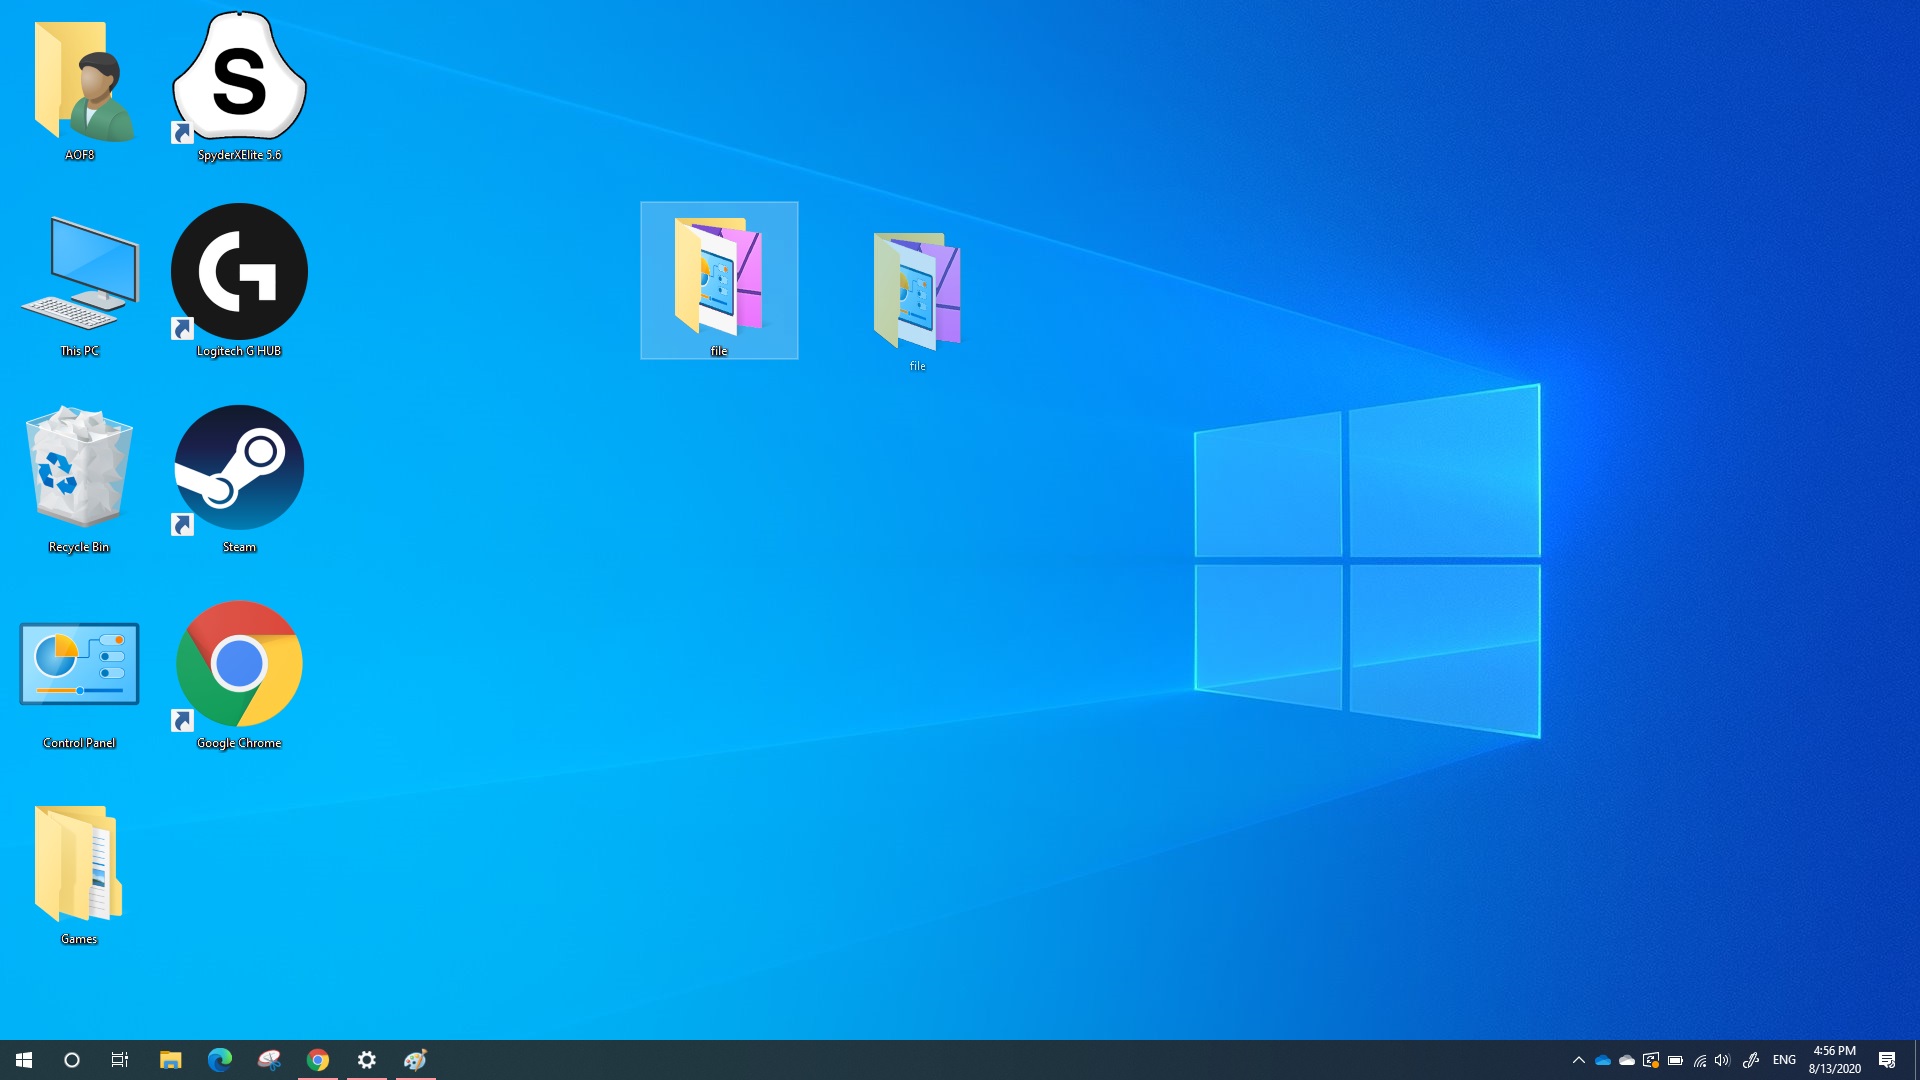Screen dimensions: 1920x1080
Task: Click the AOF8 user folder
Action: [79, 82]
